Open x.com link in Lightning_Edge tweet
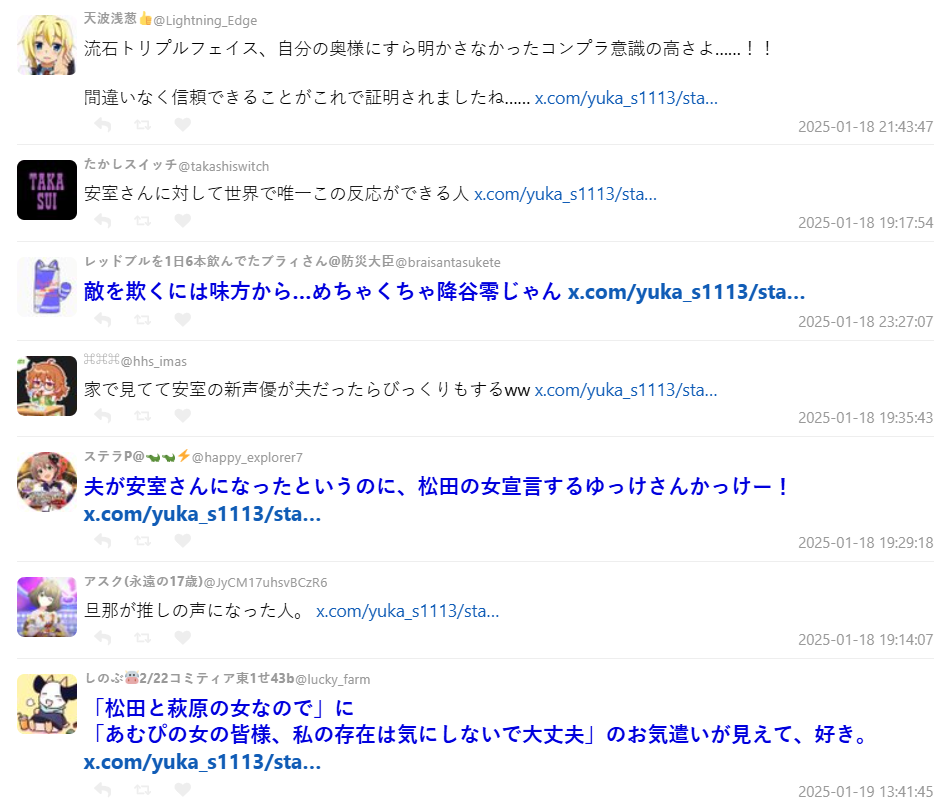 pyautogui.click(x=626, y=98)
